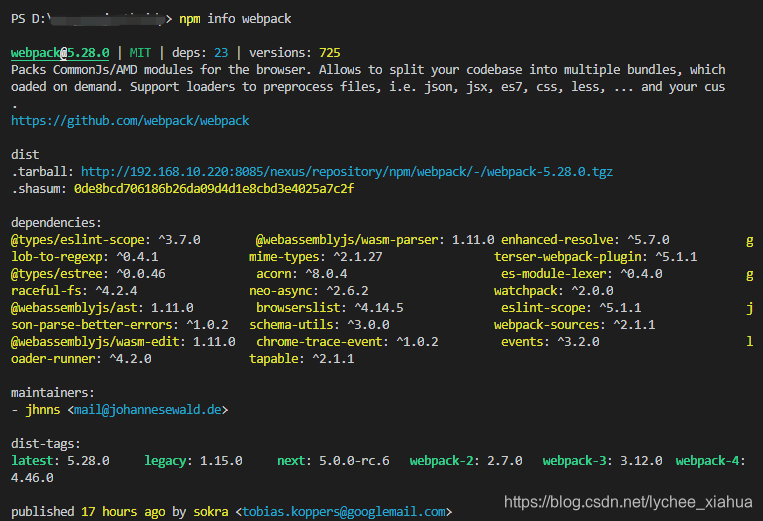Click the tapable ^2.1.1 entry

coord(302,359)
